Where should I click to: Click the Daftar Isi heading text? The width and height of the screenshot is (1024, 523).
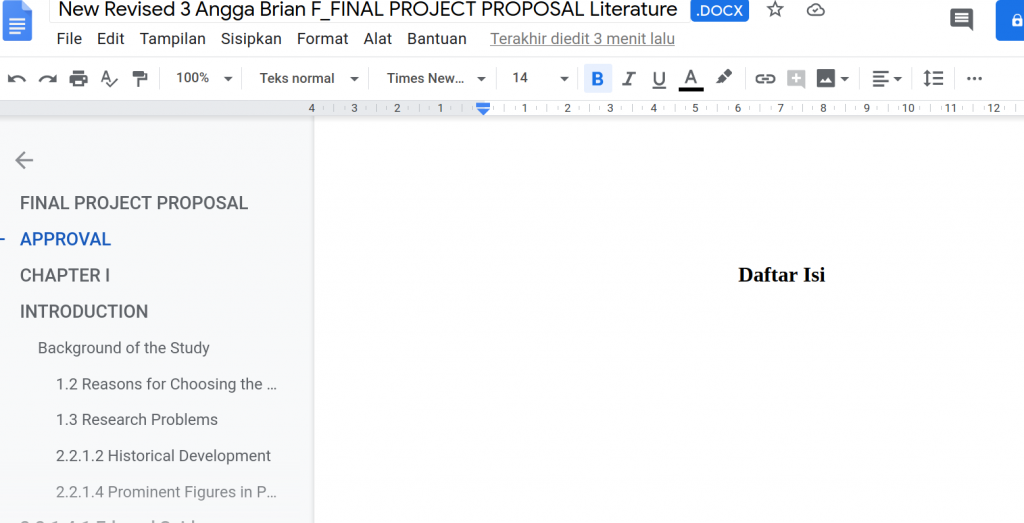(782, 275)
